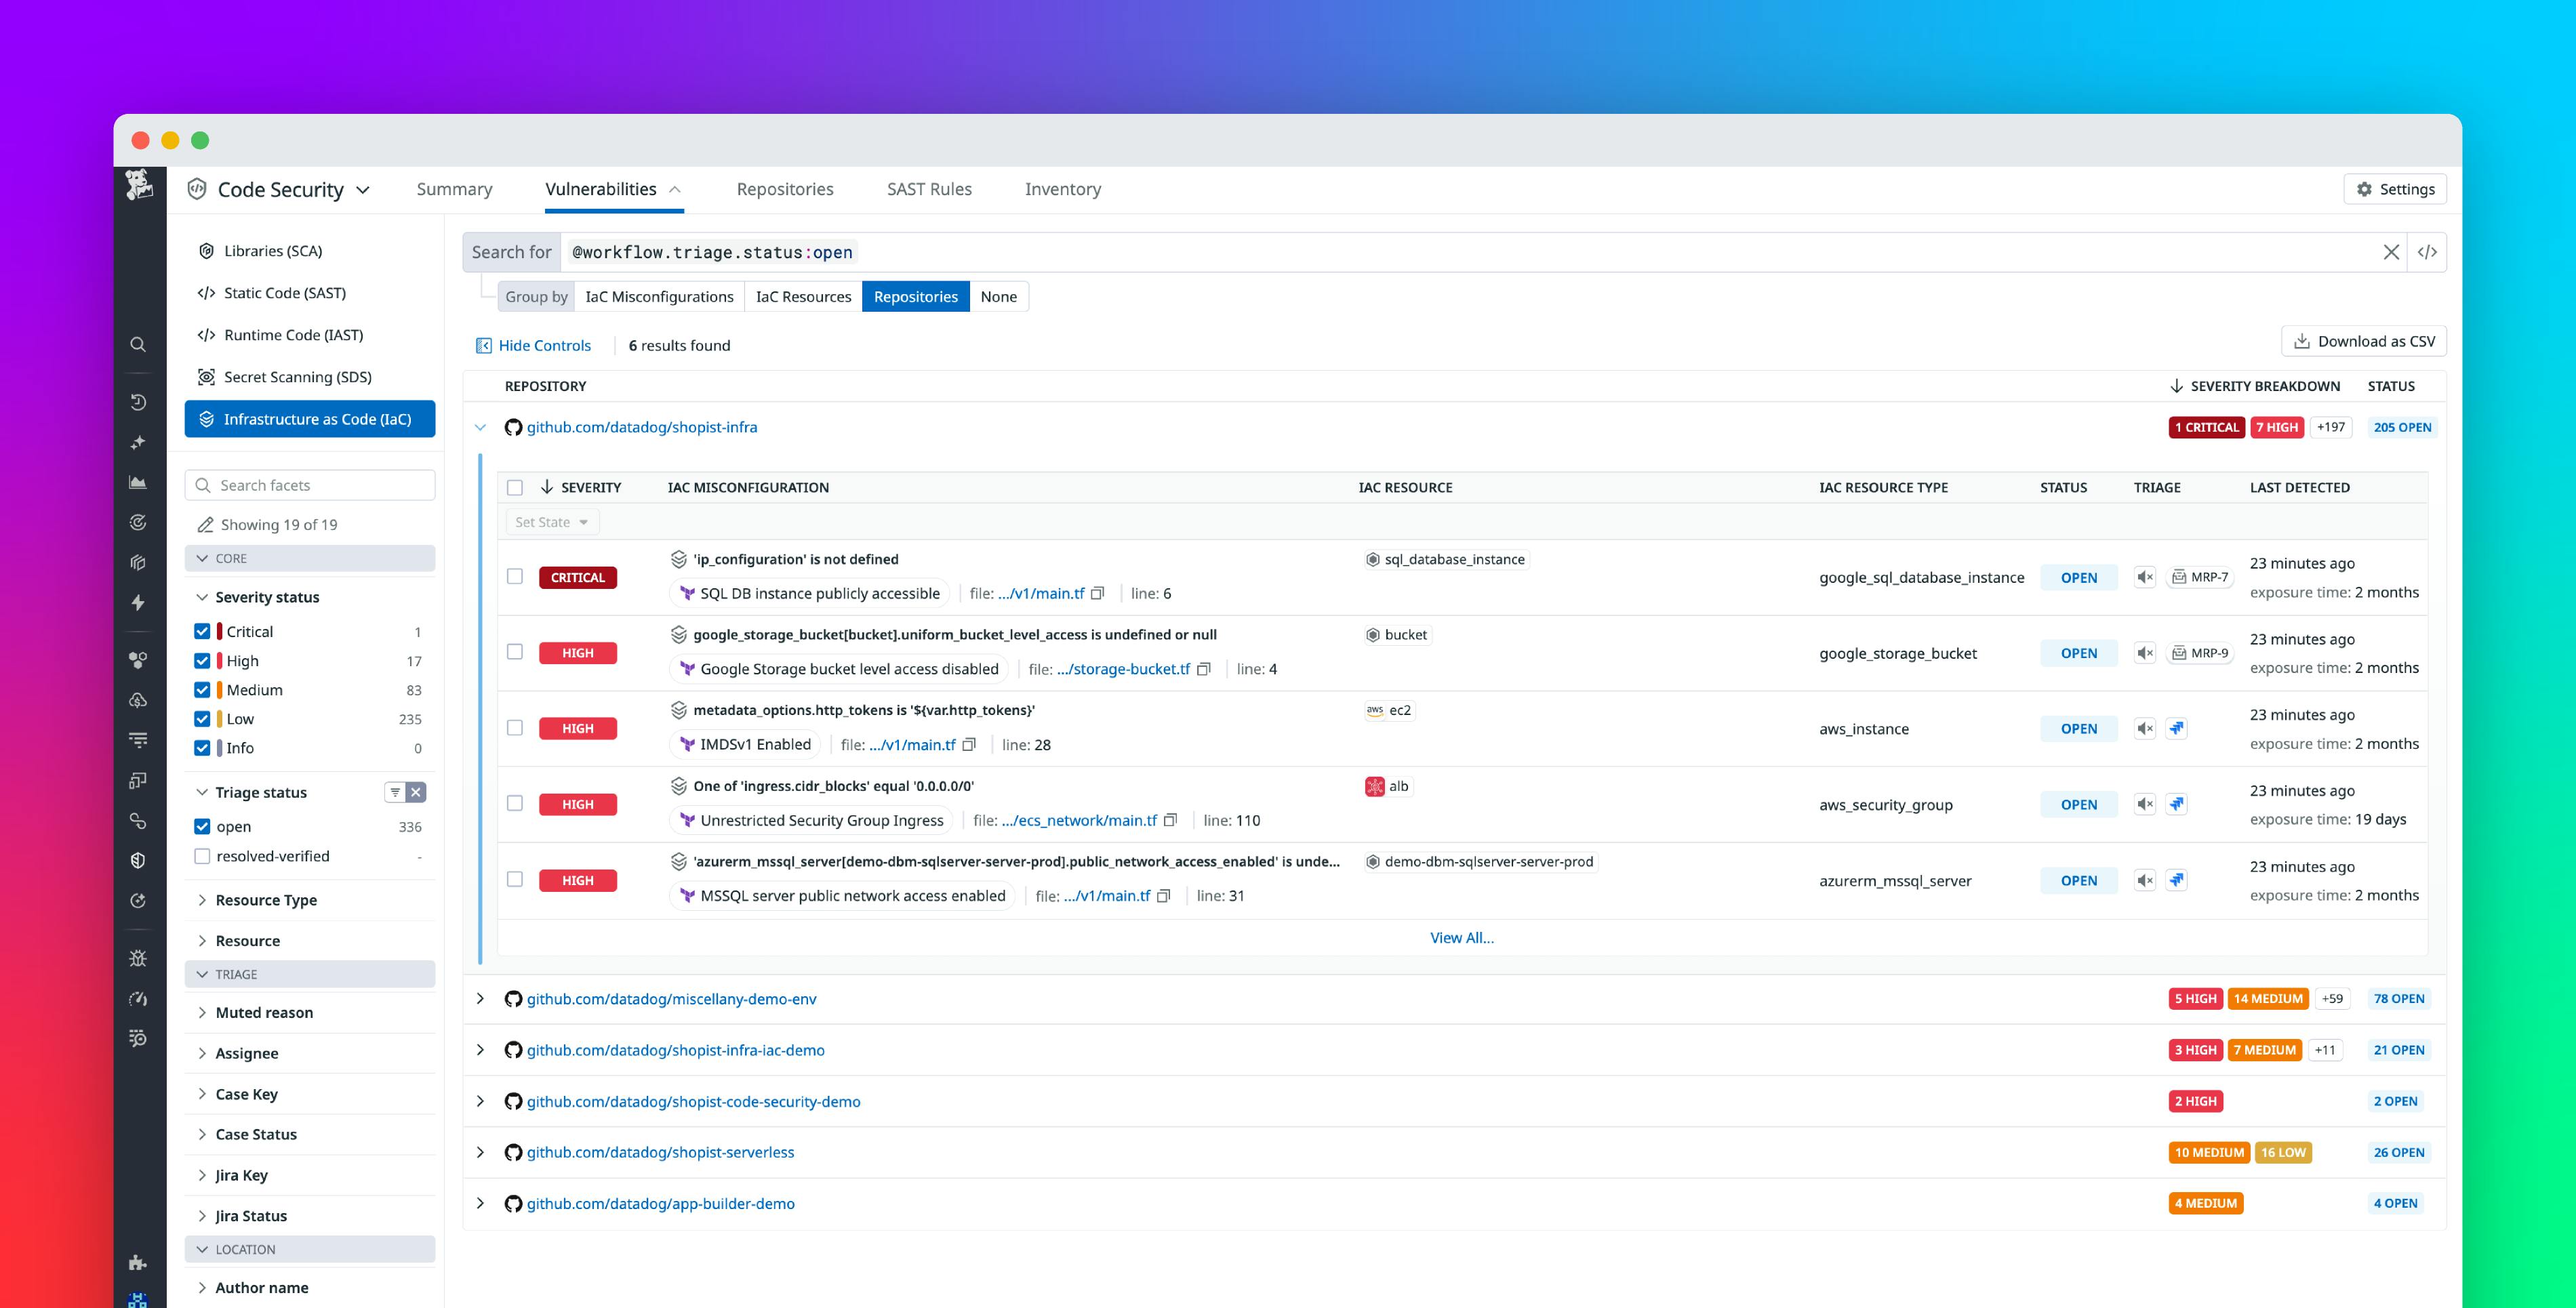Select the checkbox on the CRITICAL ip_configuration finding

[516, 576]
